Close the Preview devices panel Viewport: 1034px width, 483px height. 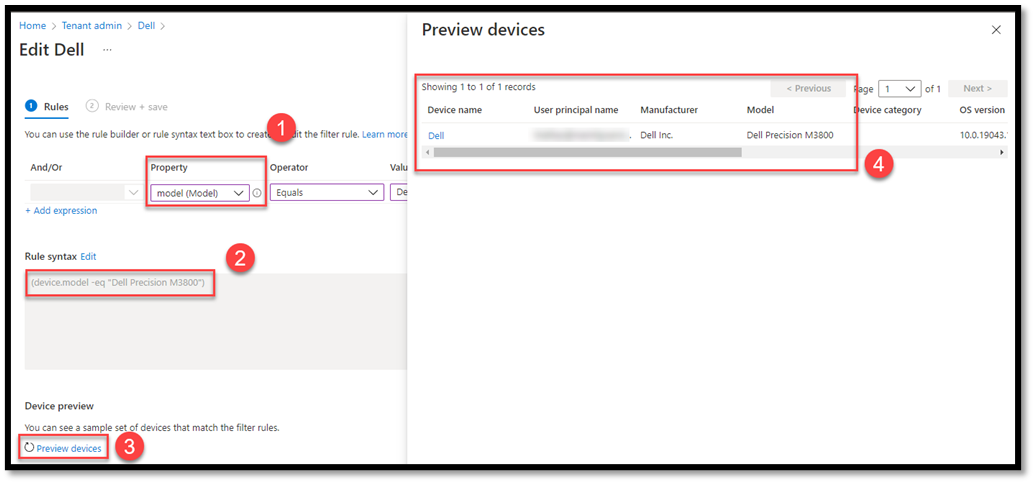click(x=996, y=30)
